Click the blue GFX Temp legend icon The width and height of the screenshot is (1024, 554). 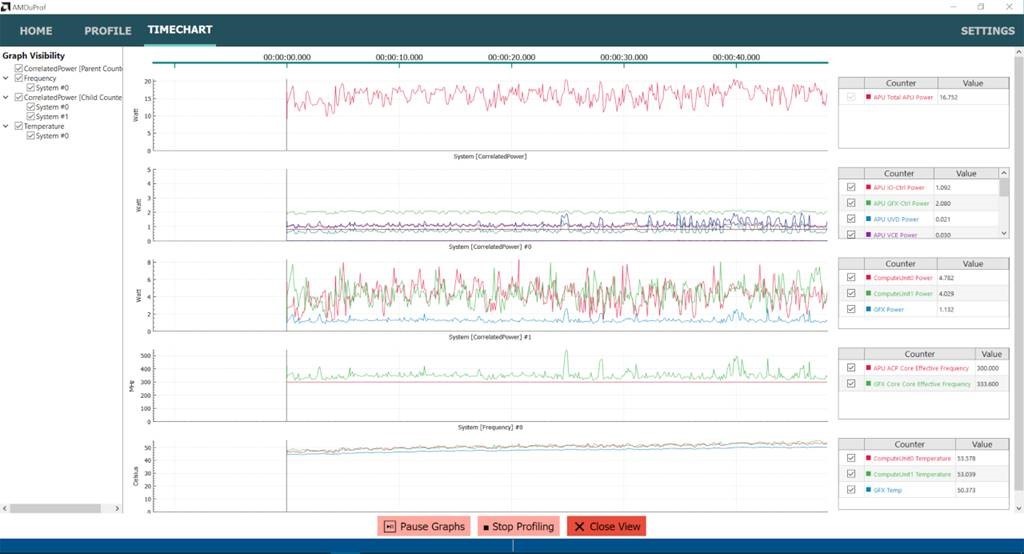tap(869, 490)
